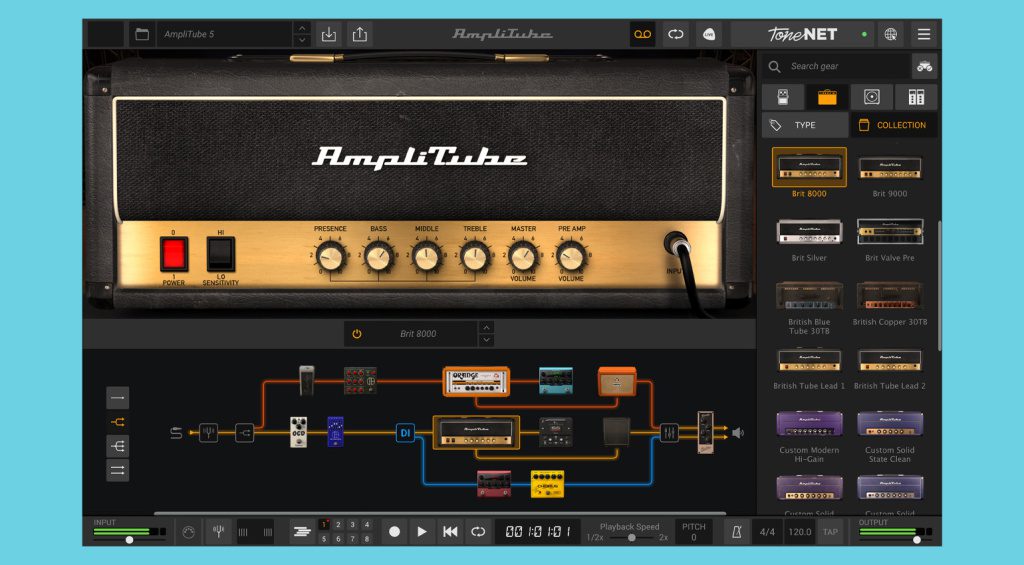
Task: Open the recorder tape icon
Action: pos(643,34)
